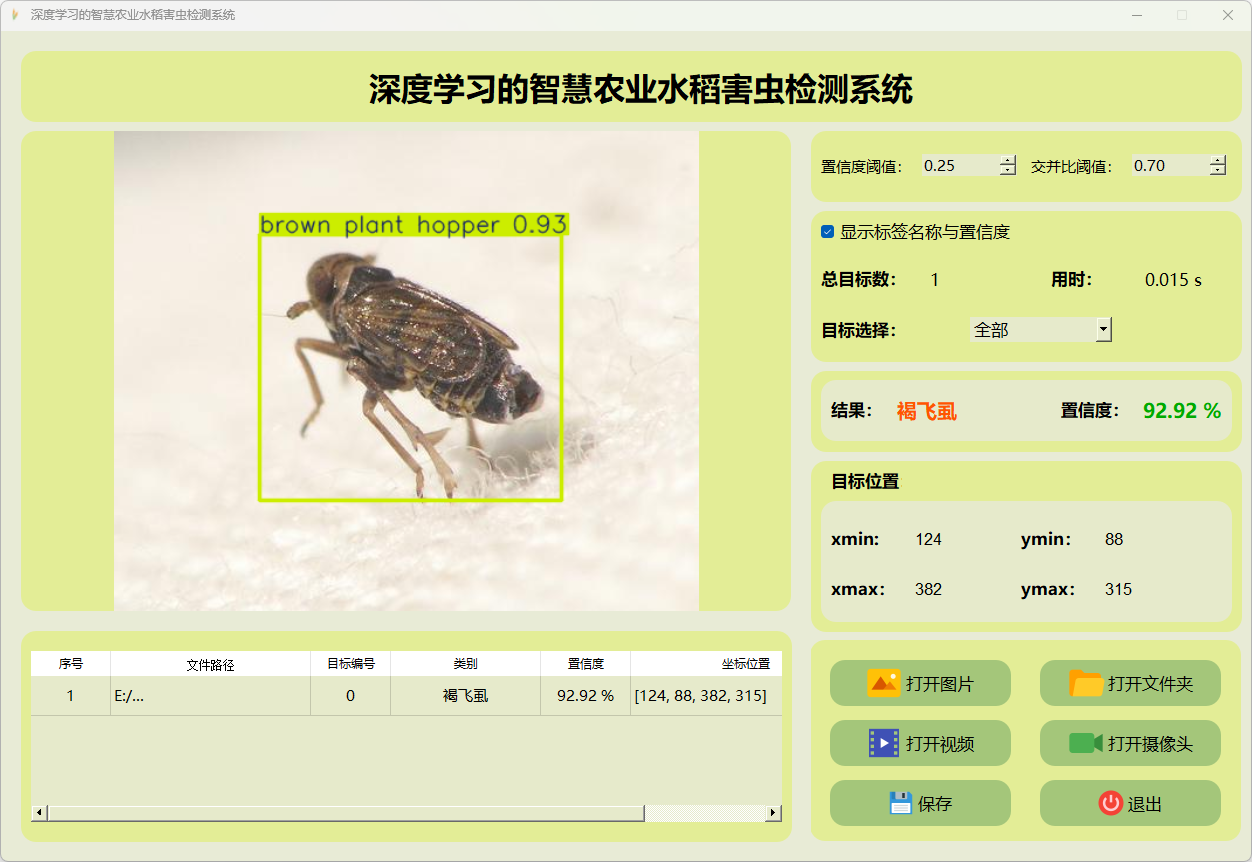Click the film icon on 打开视频 button
This screenshot has height=862, width=1252.
click(x=884, y=743)
